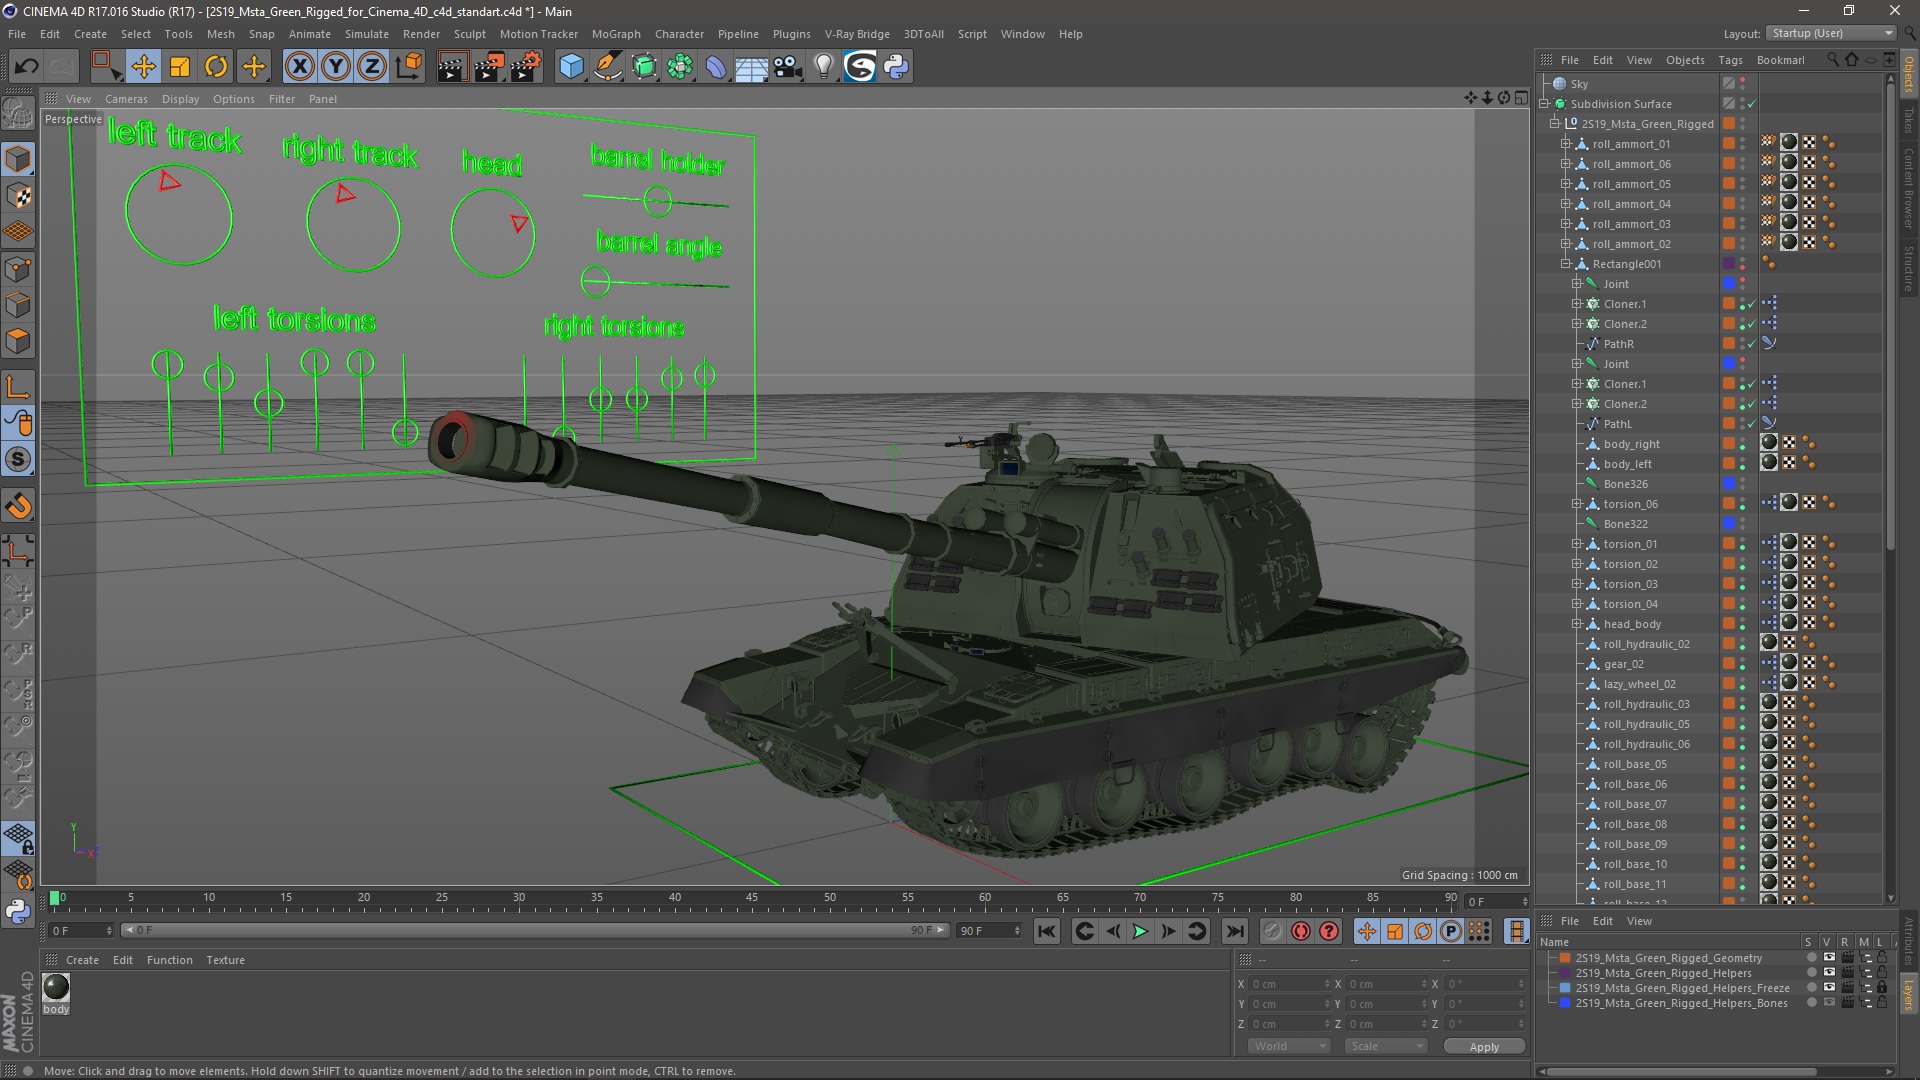Open the material manager Texture menu
Viewport: 1920px width, 1080px height.
click(x=225, y=960)
